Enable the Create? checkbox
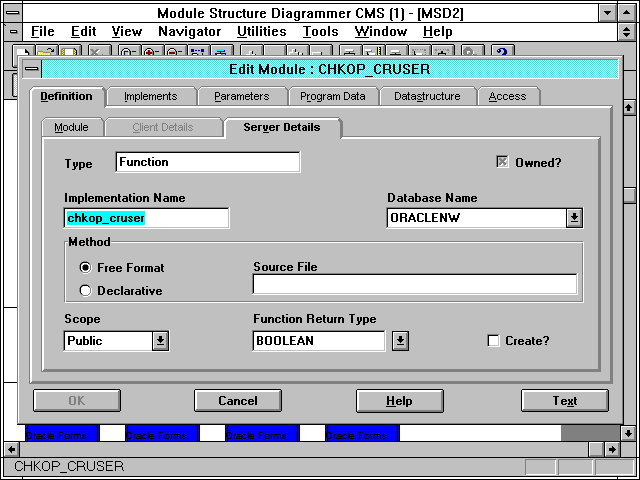Viewport: 640px width, 480px height. (493, 341)
